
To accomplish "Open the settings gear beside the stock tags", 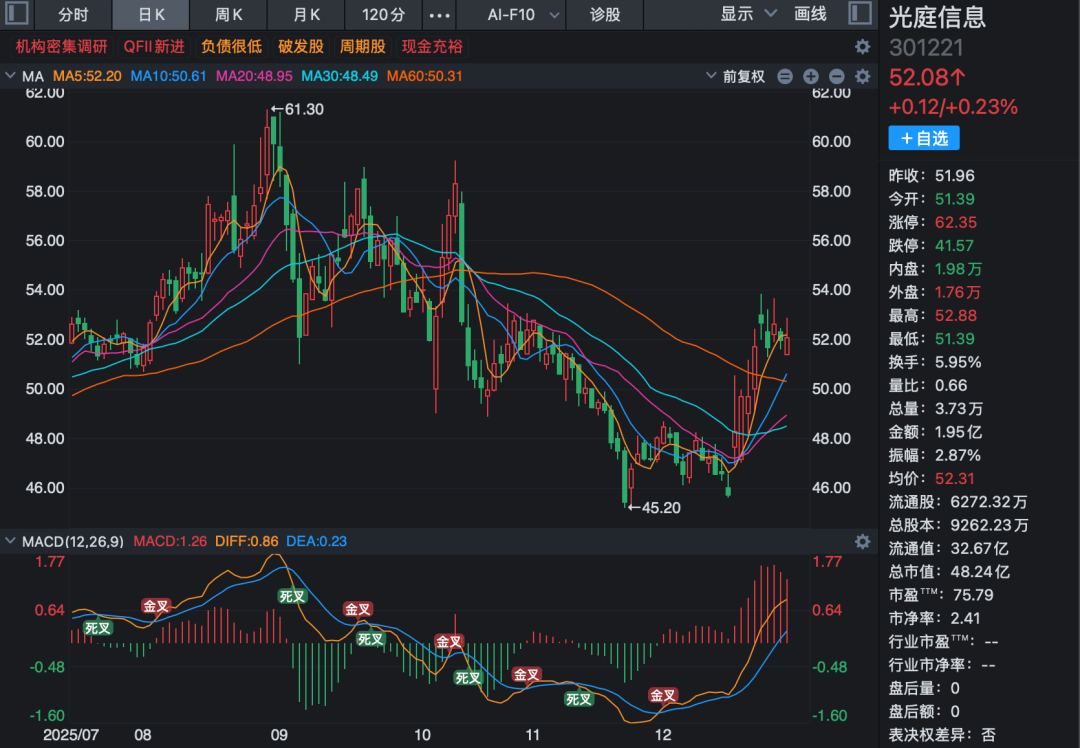I will point(861,46).
